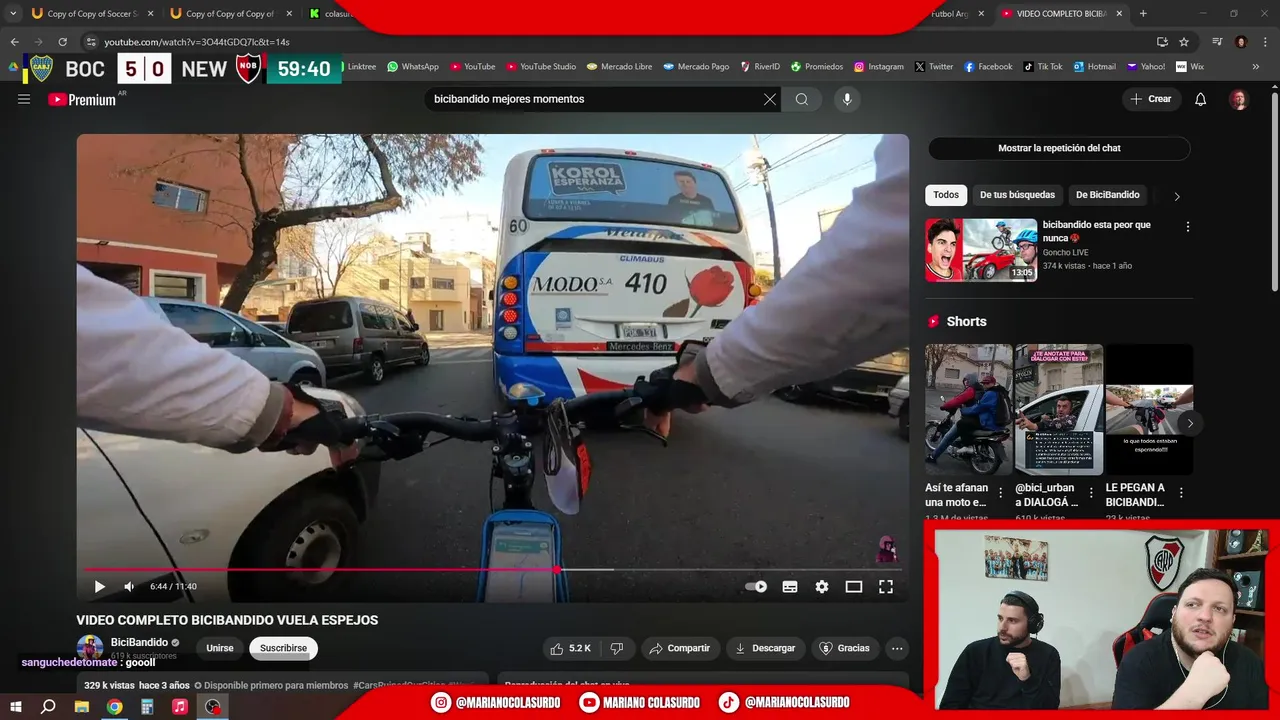This screenshot has width=1280, height=720.
Task: Open more actions three-dot menu under video
Action: click(897, 648)
